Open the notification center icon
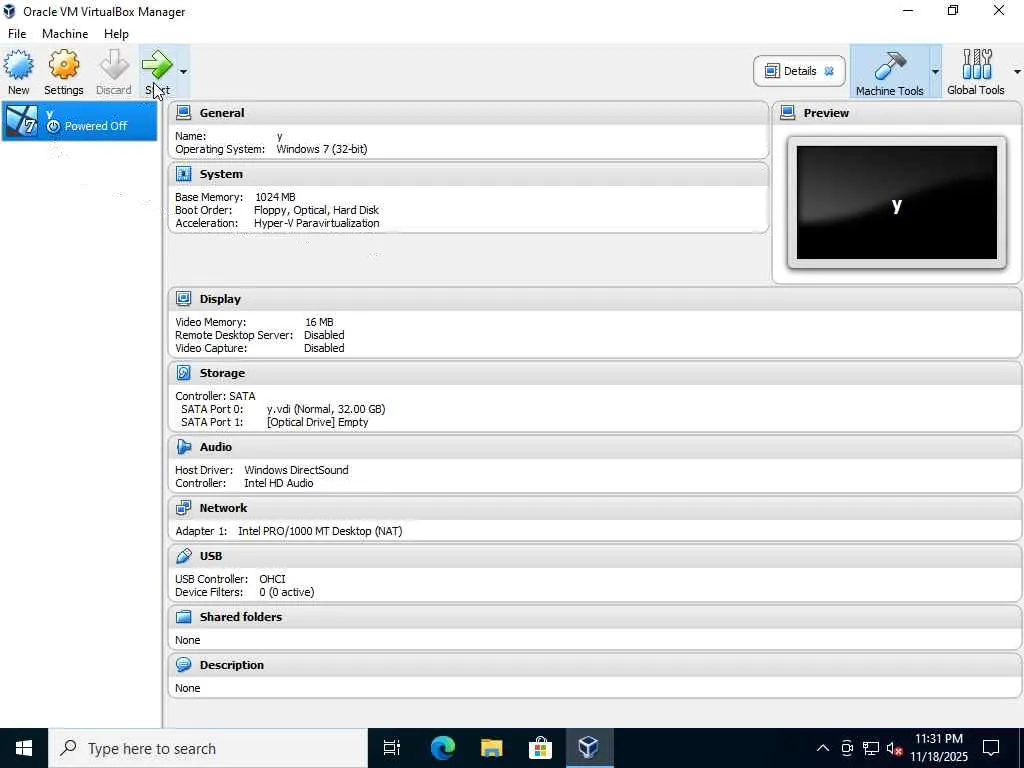 coord(991,748)
